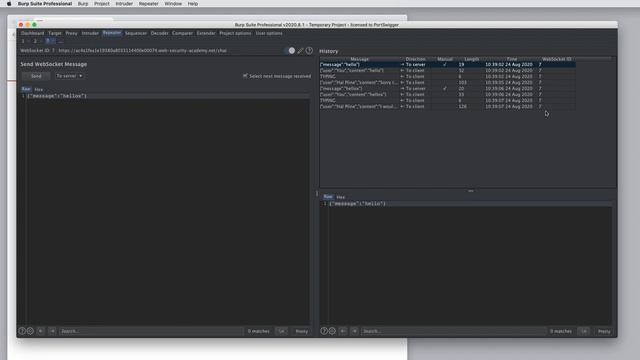Sort history by Length column
The image size is (640, 360).
pos(471,59)
